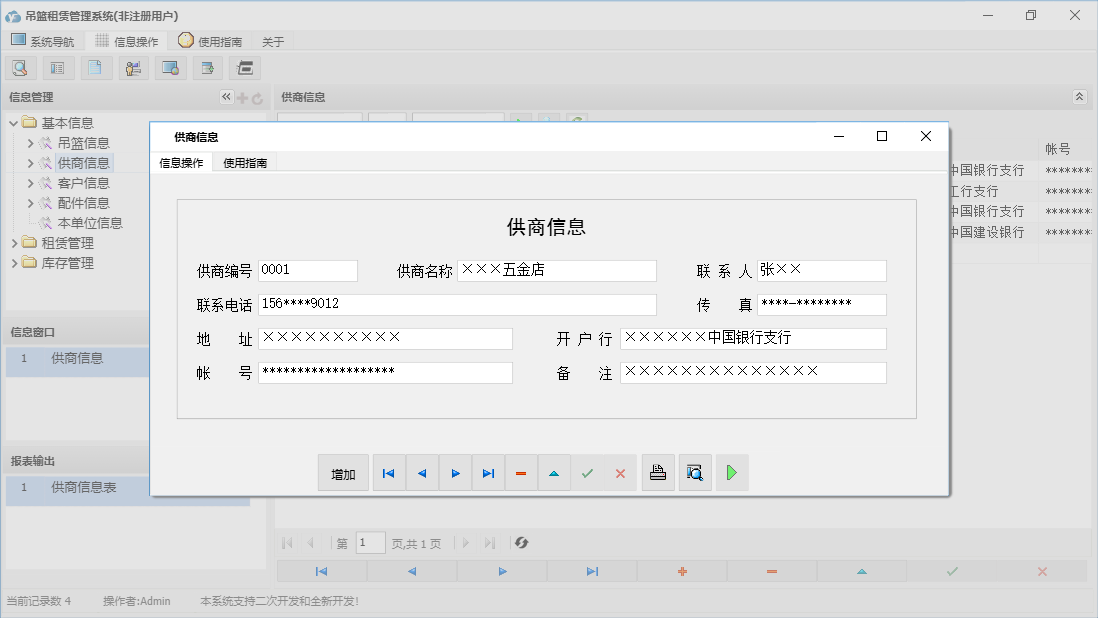The image size is (1098, 618).
Task: Collapse the 信息管理 panel with double chevron
Action: (226, 97)
